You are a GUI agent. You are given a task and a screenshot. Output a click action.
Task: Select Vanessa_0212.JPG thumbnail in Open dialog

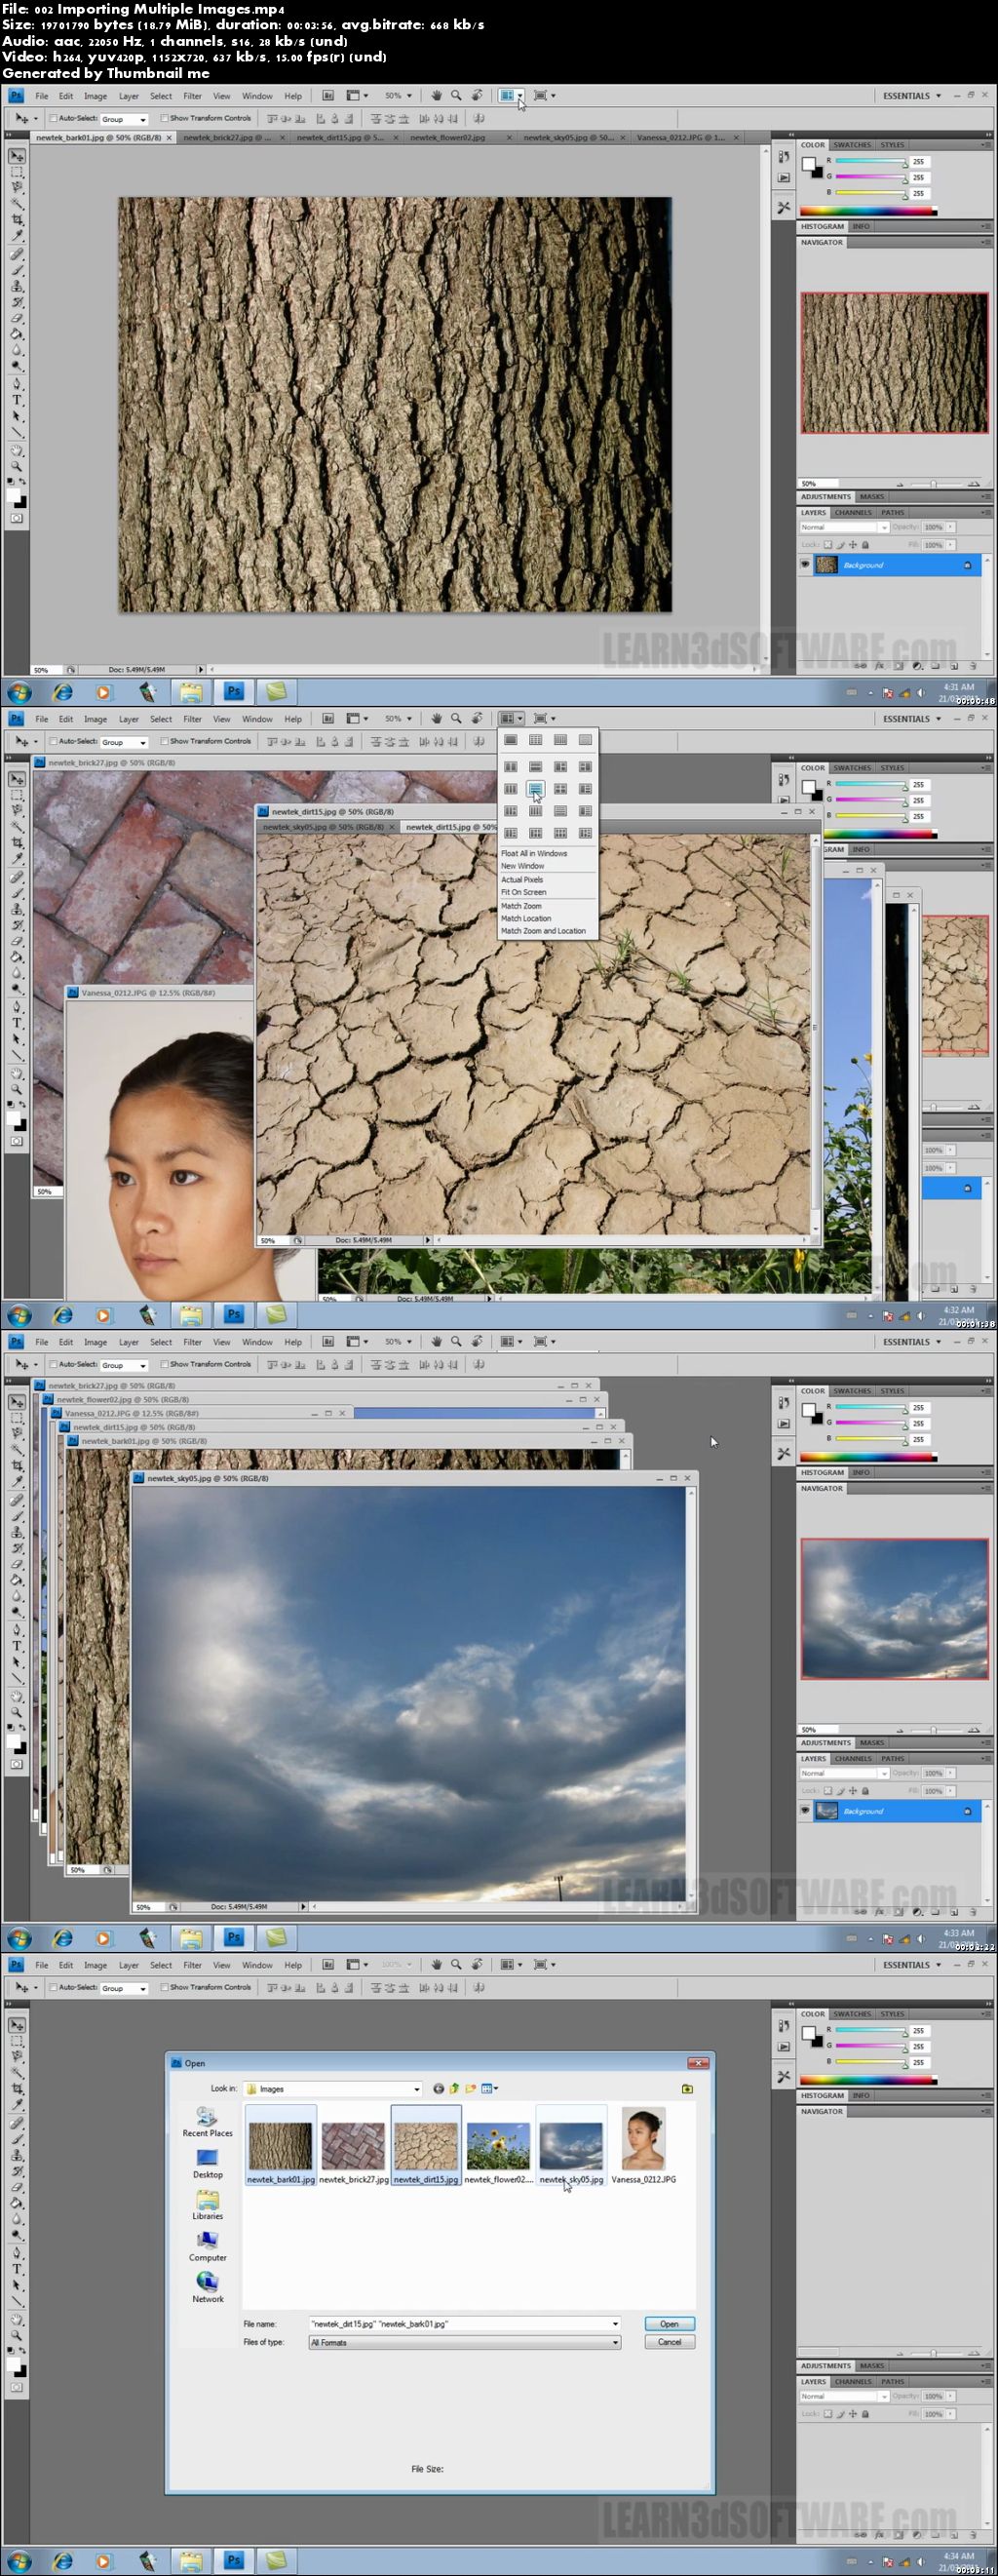coord(643,2139)
